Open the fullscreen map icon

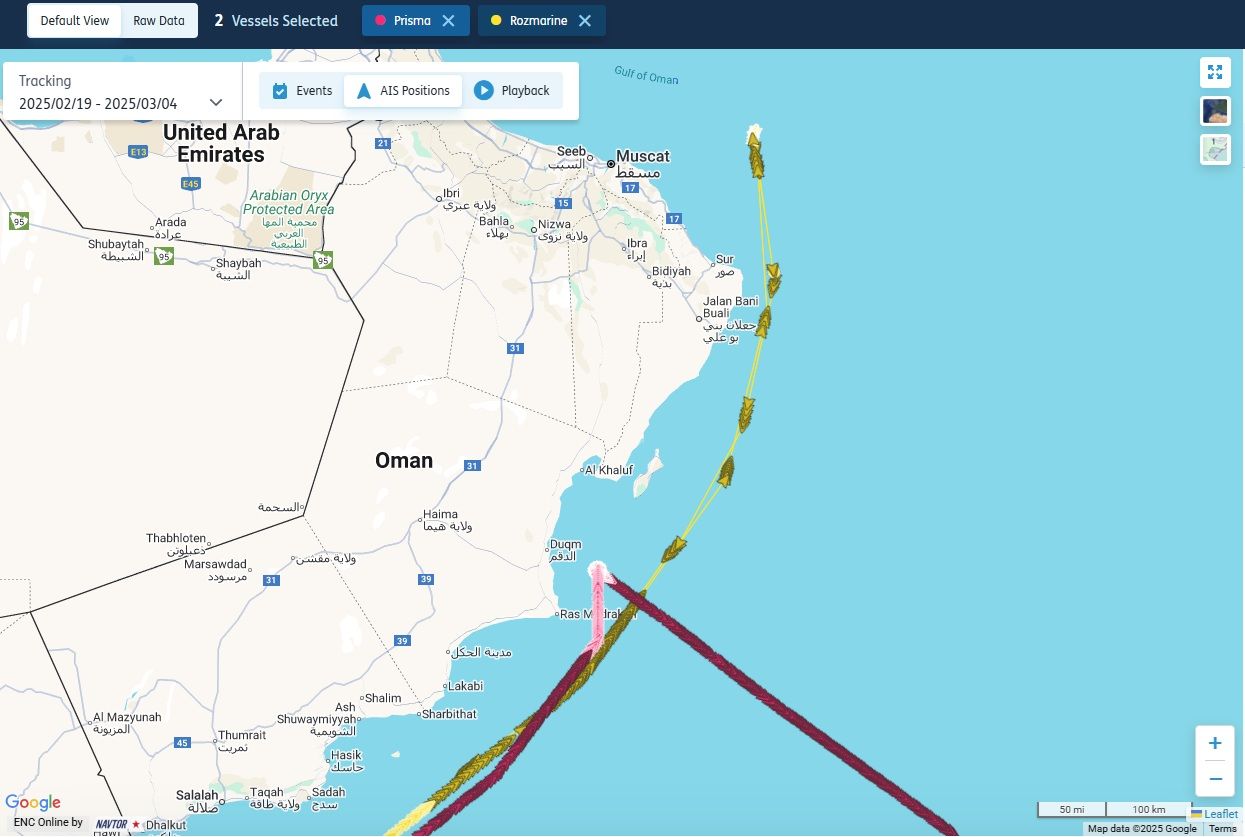point(1215,72)
